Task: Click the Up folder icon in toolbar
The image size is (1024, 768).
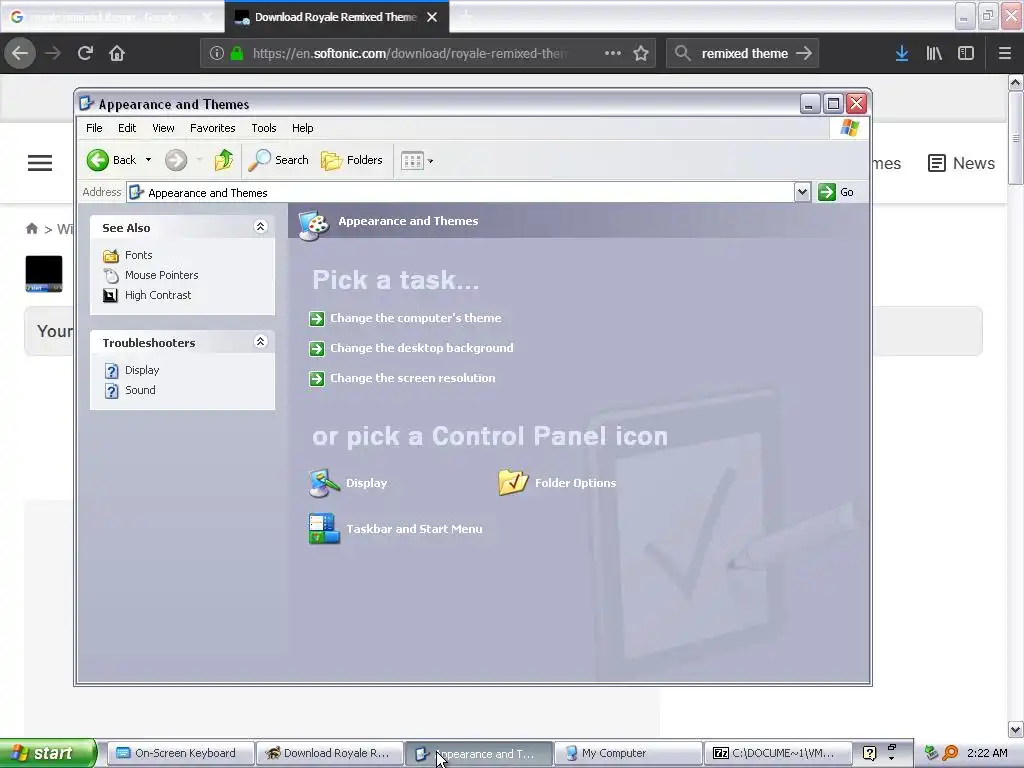Action: coord(223,160)
